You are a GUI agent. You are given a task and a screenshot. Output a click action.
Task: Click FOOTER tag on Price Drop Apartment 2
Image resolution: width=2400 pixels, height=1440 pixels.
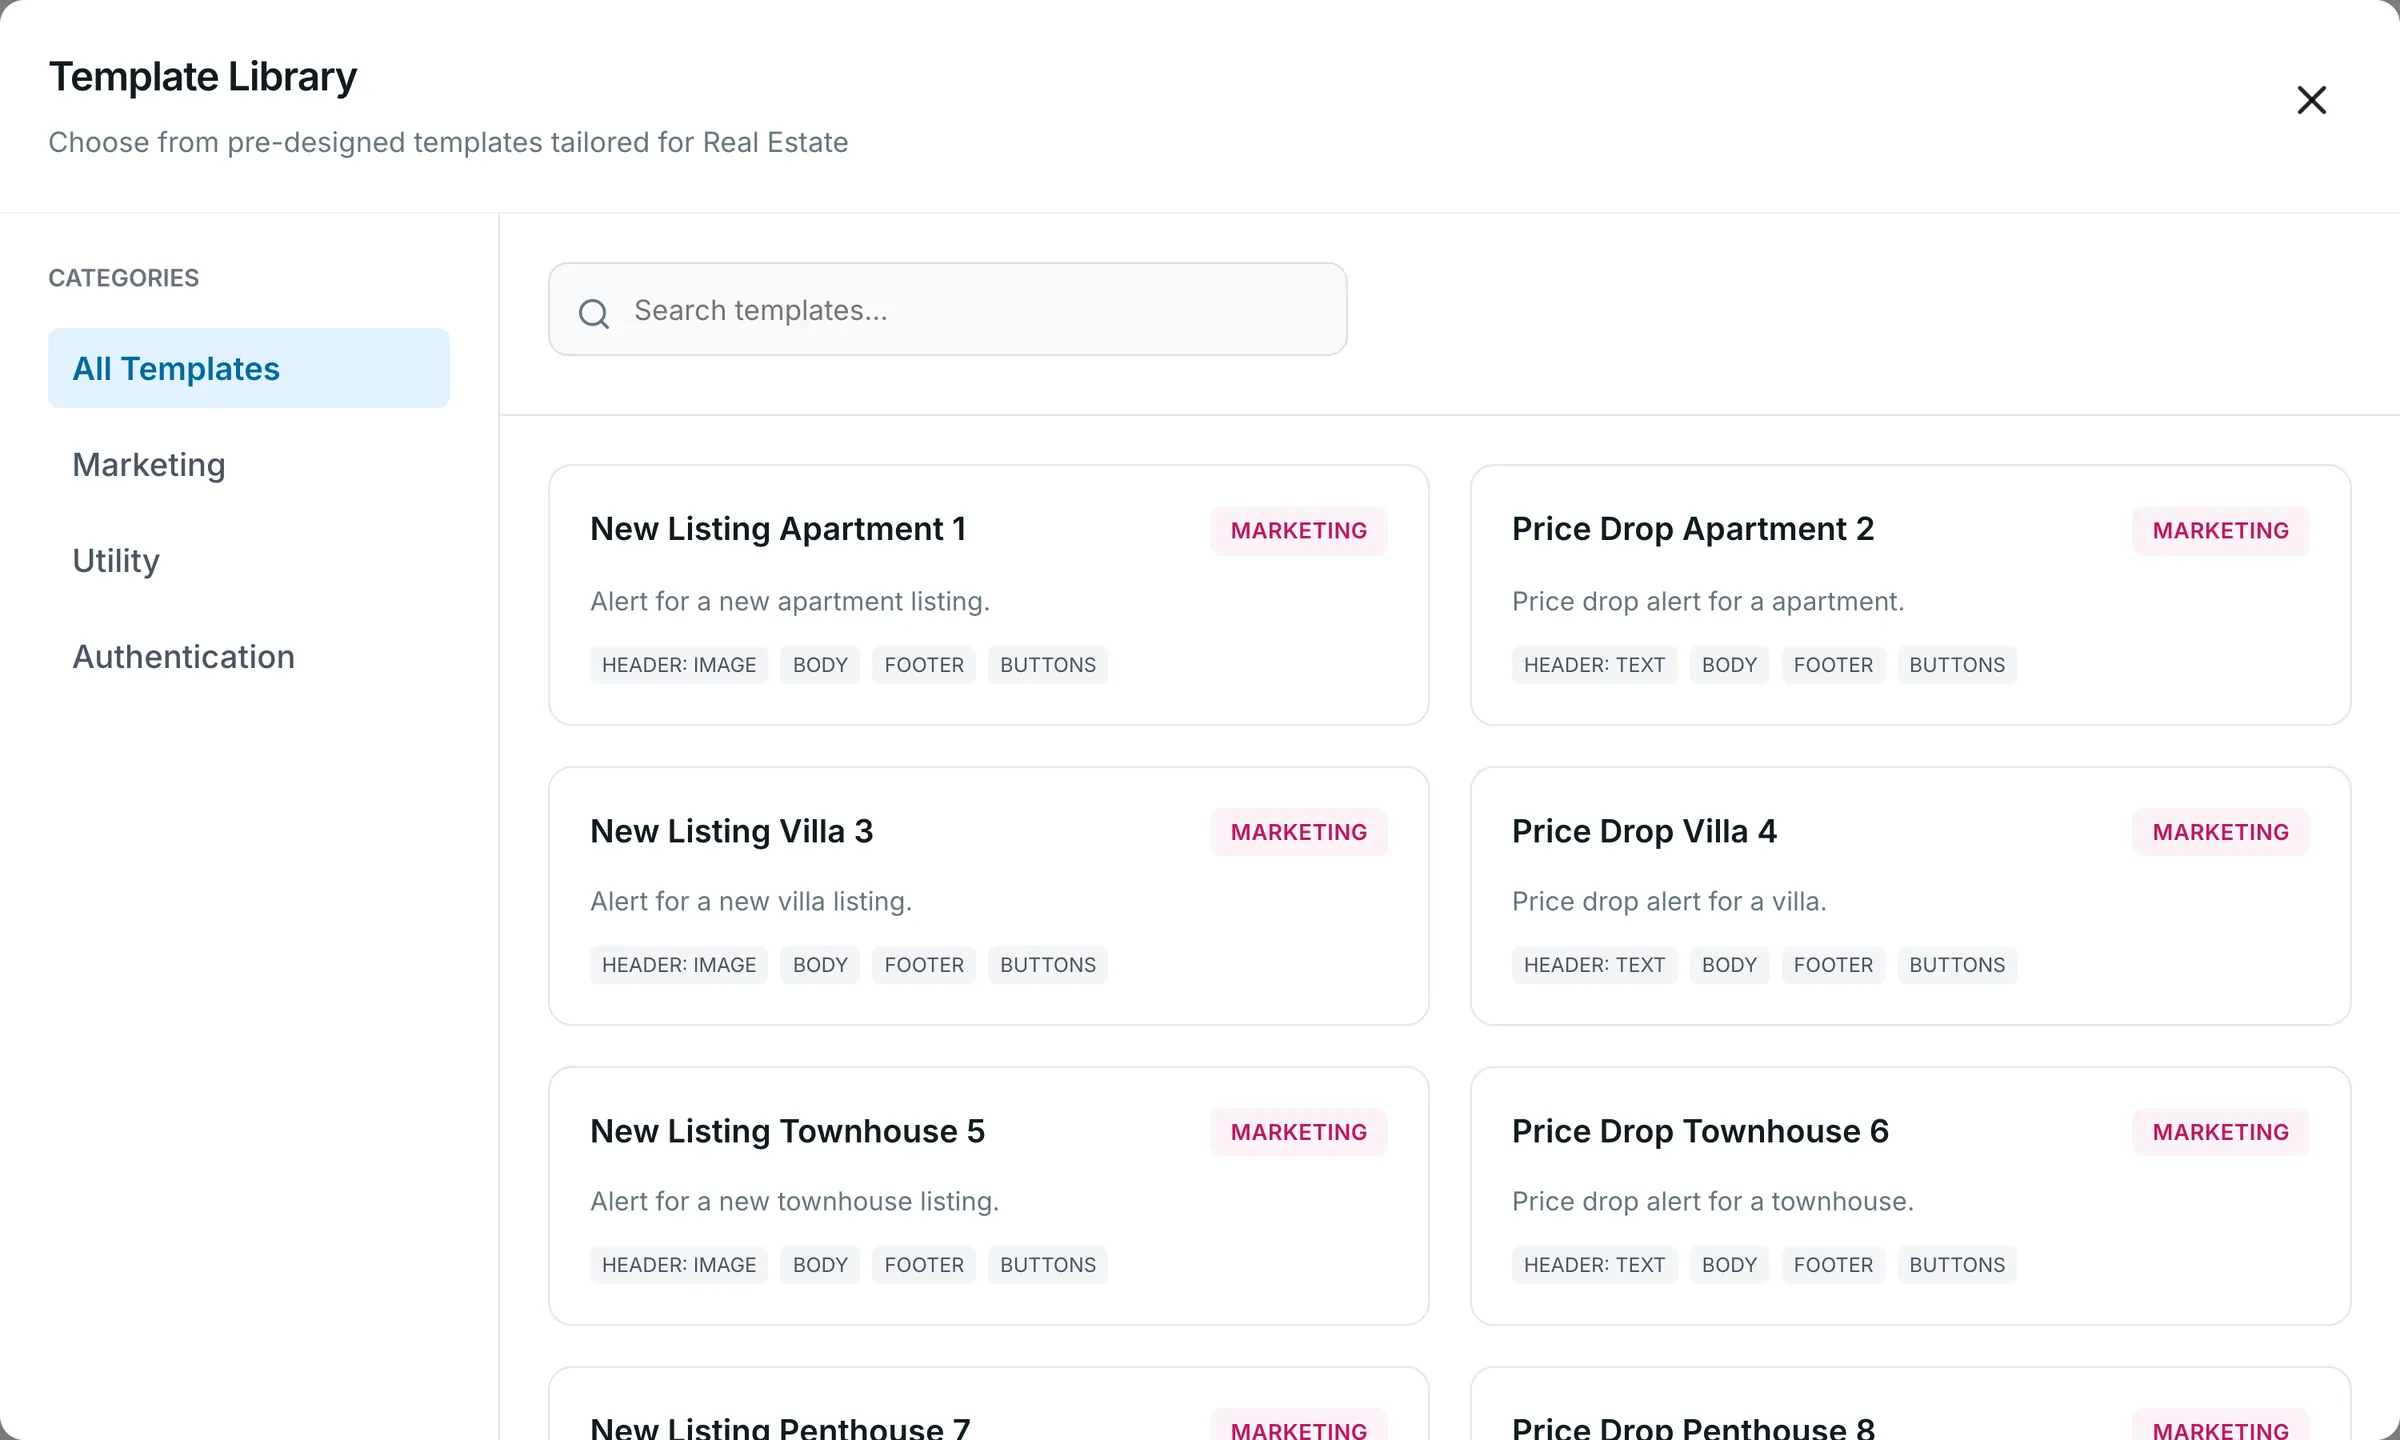pos(1833,665)
